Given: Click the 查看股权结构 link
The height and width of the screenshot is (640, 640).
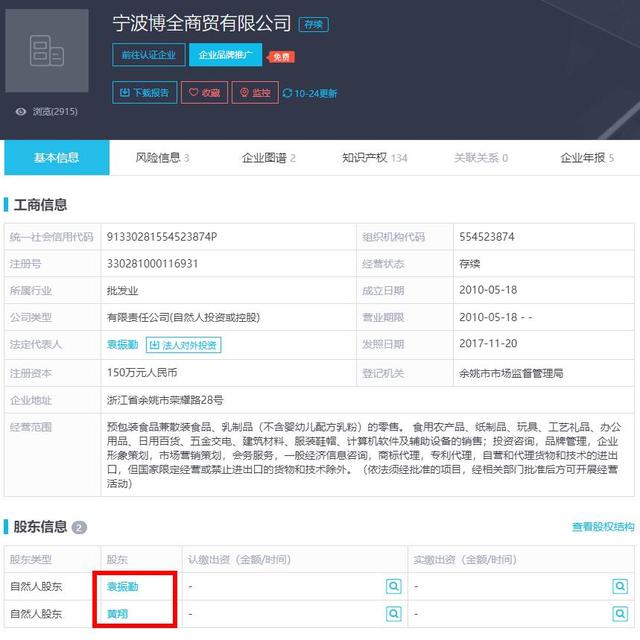Looking at the screenshot, I should point(603,527).
